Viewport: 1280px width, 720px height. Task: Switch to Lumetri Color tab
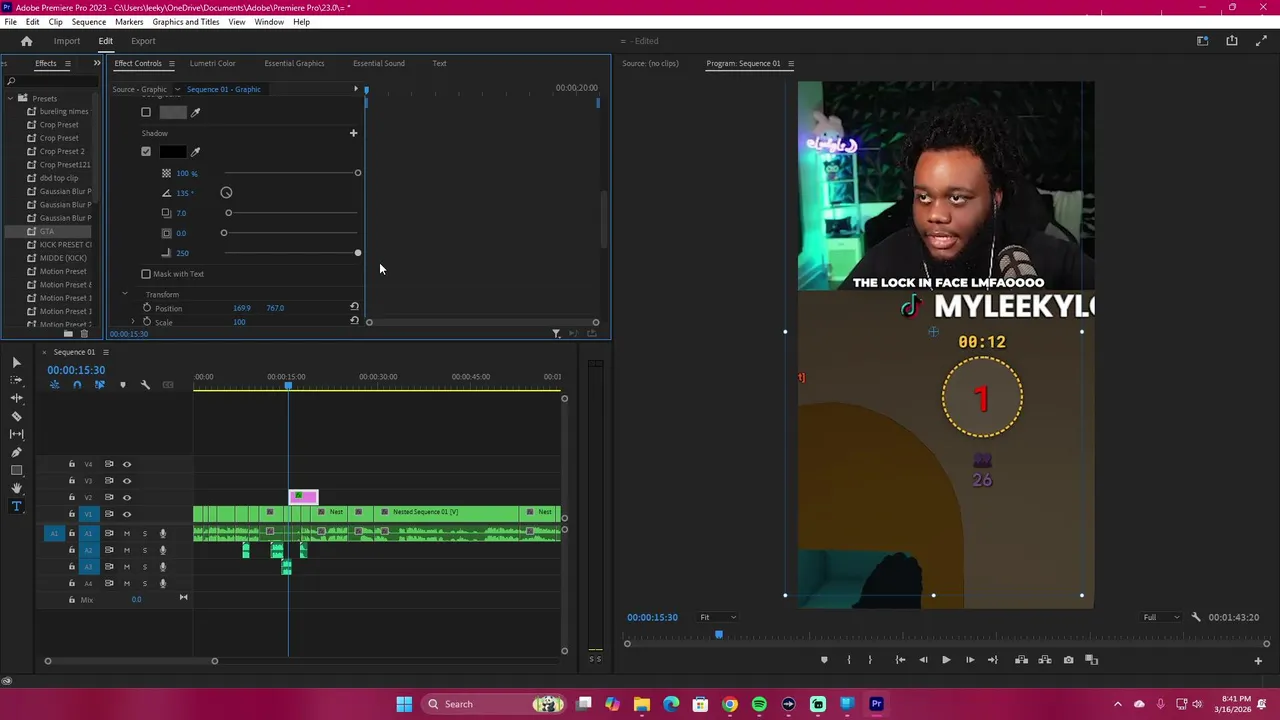(x=213, y=63)
